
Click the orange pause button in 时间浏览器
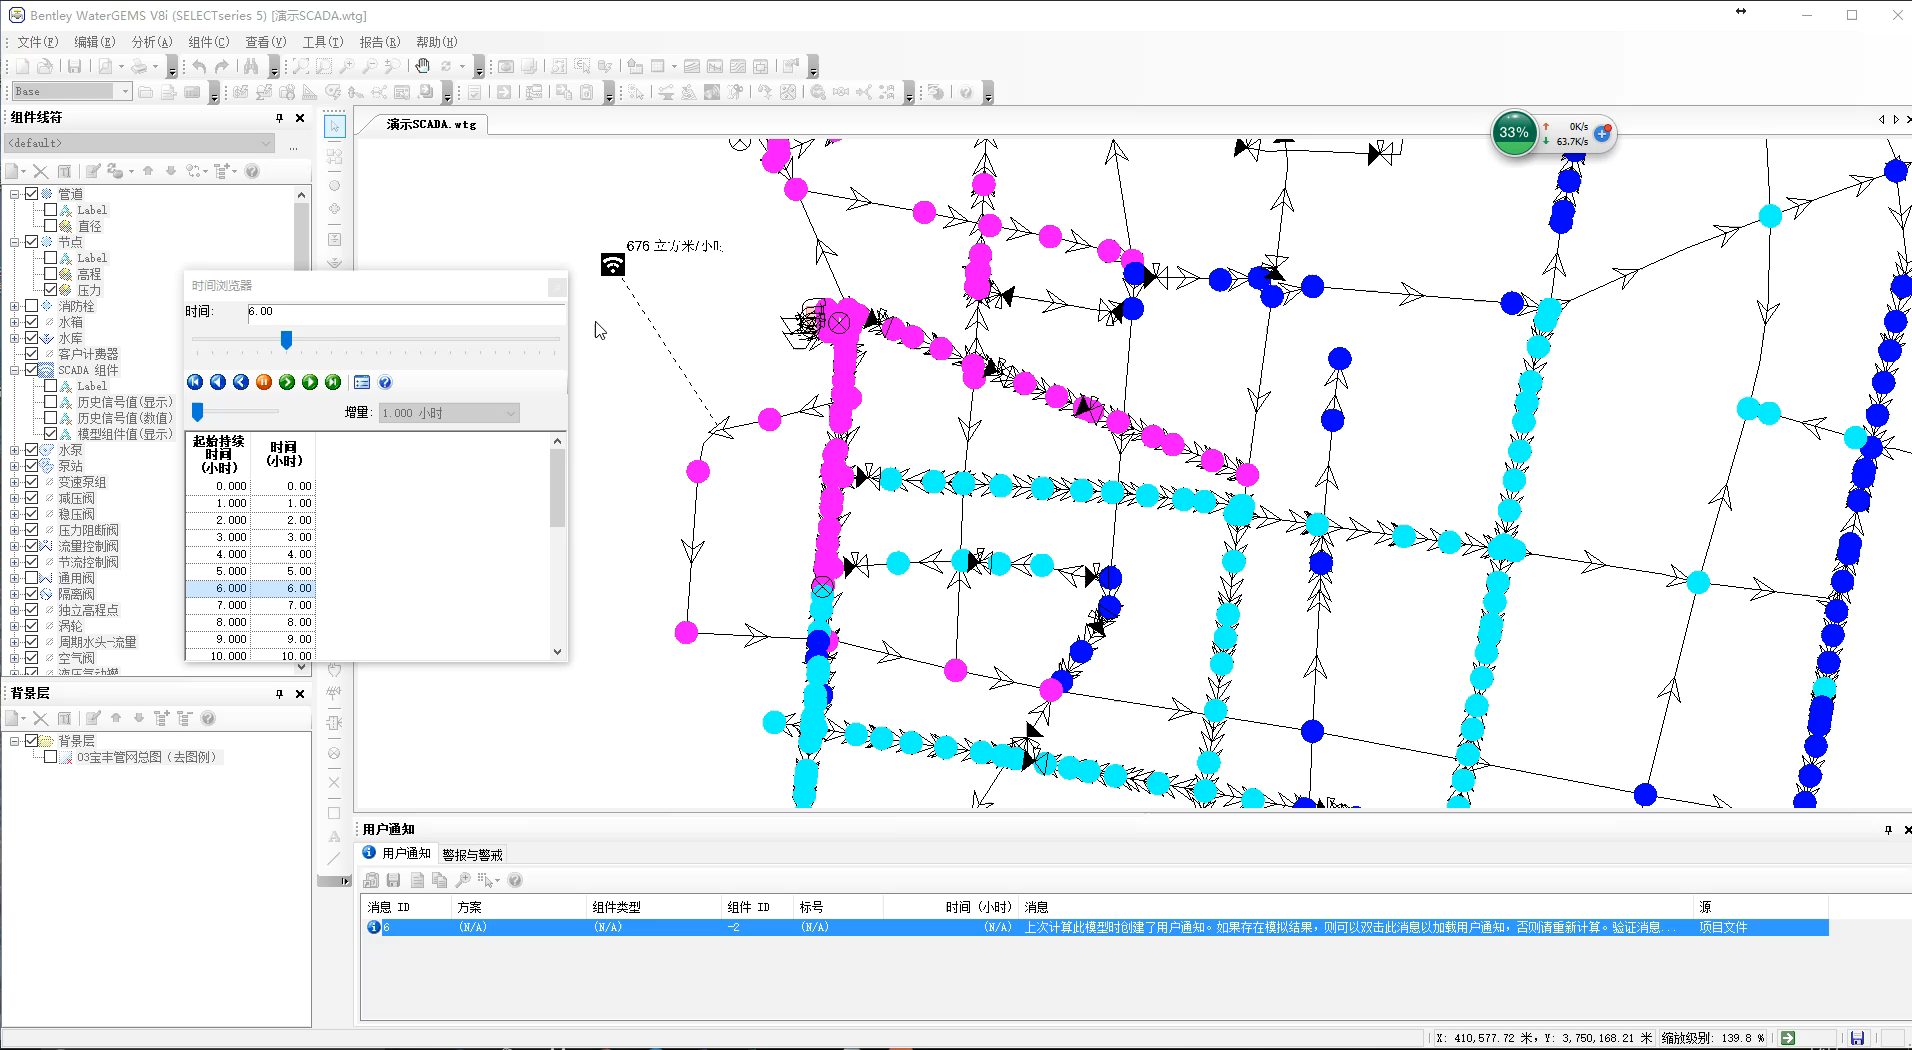pyautogui.click(x=264, y=382)
